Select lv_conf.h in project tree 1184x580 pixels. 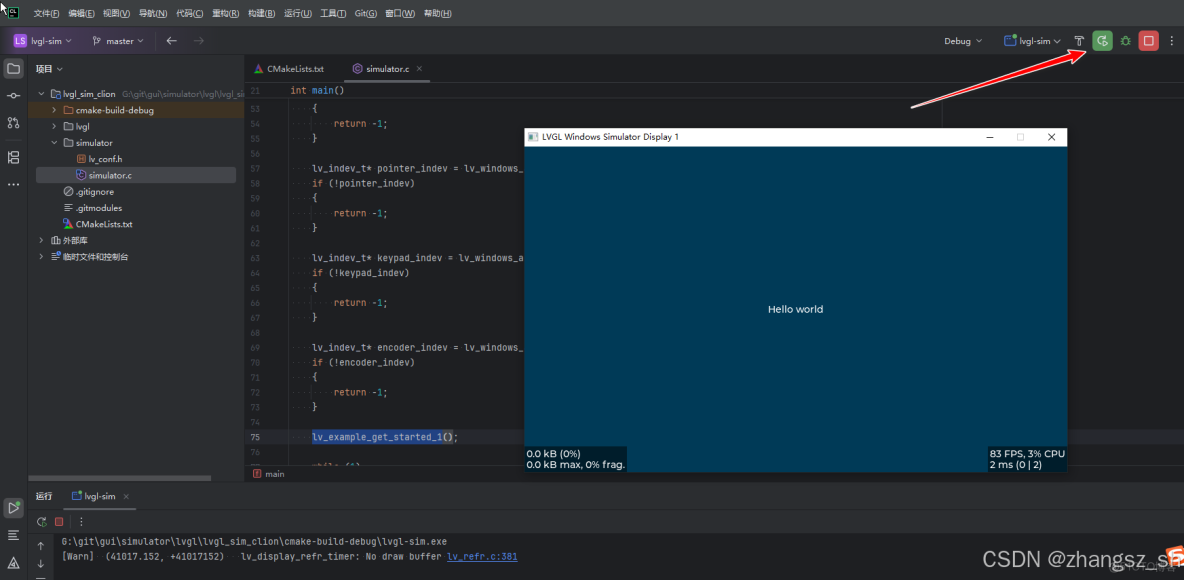tap(105, 159)
